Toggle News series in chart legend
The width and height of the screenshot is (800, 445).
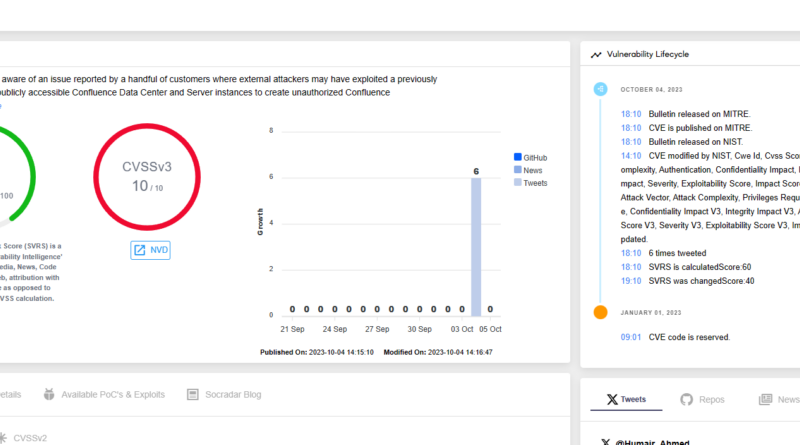click(528, 170)
